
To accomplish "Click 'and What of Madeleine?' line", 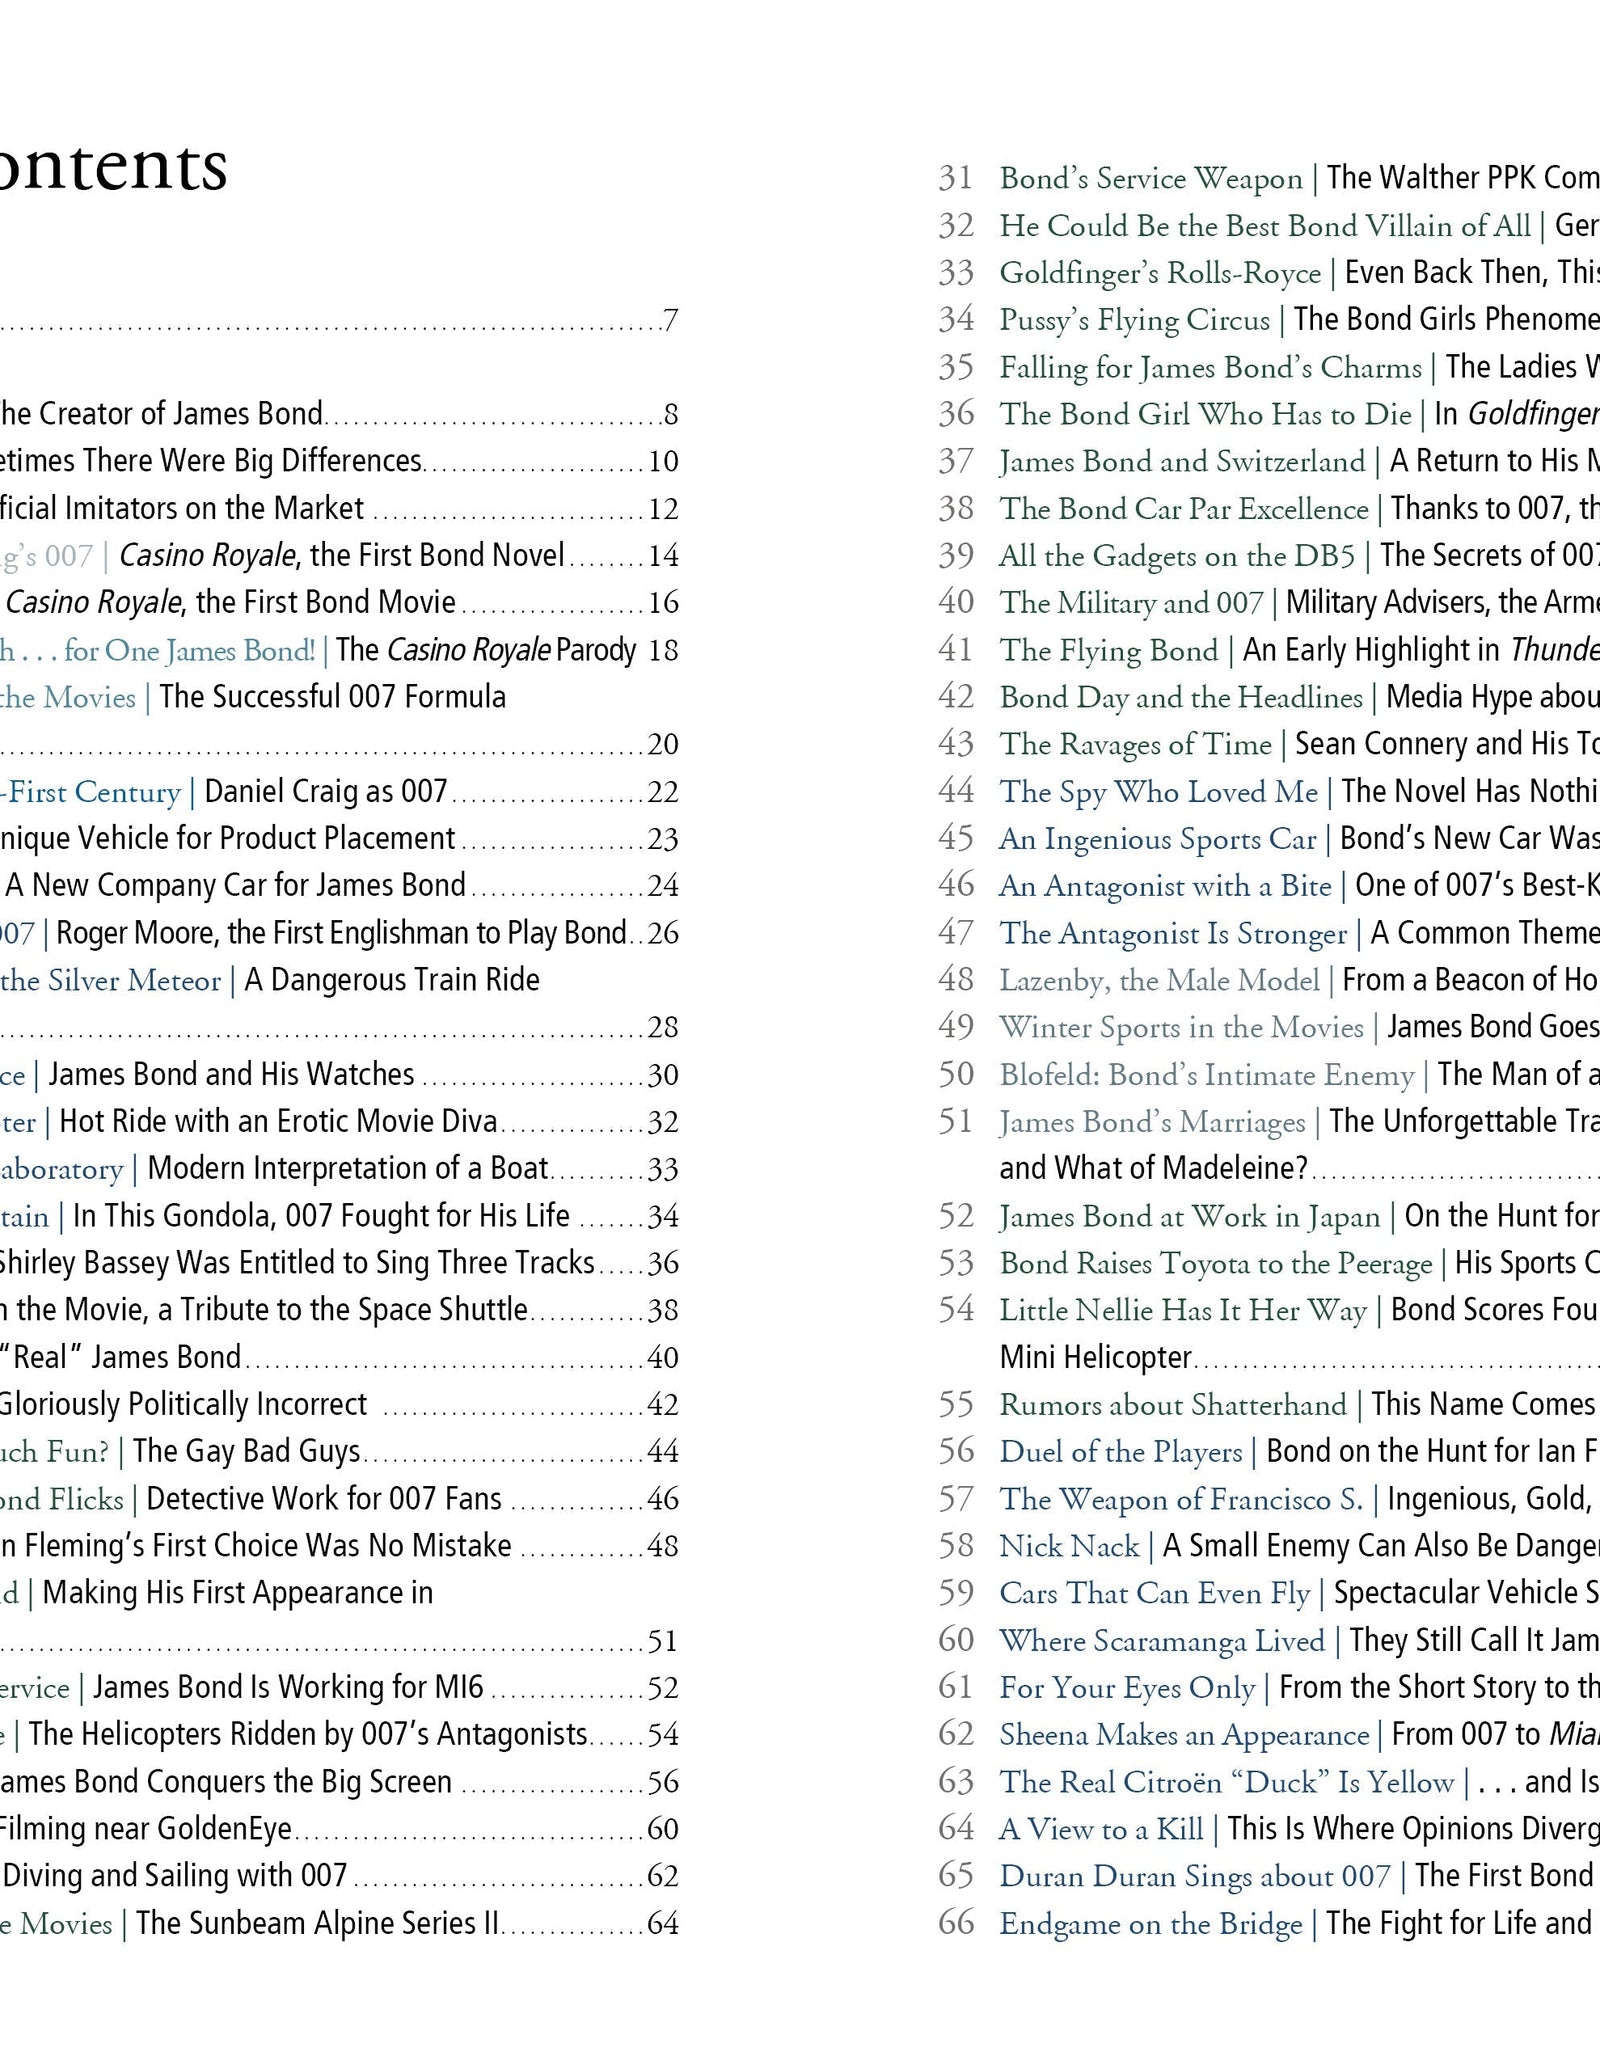I will coord(1153,1169).
